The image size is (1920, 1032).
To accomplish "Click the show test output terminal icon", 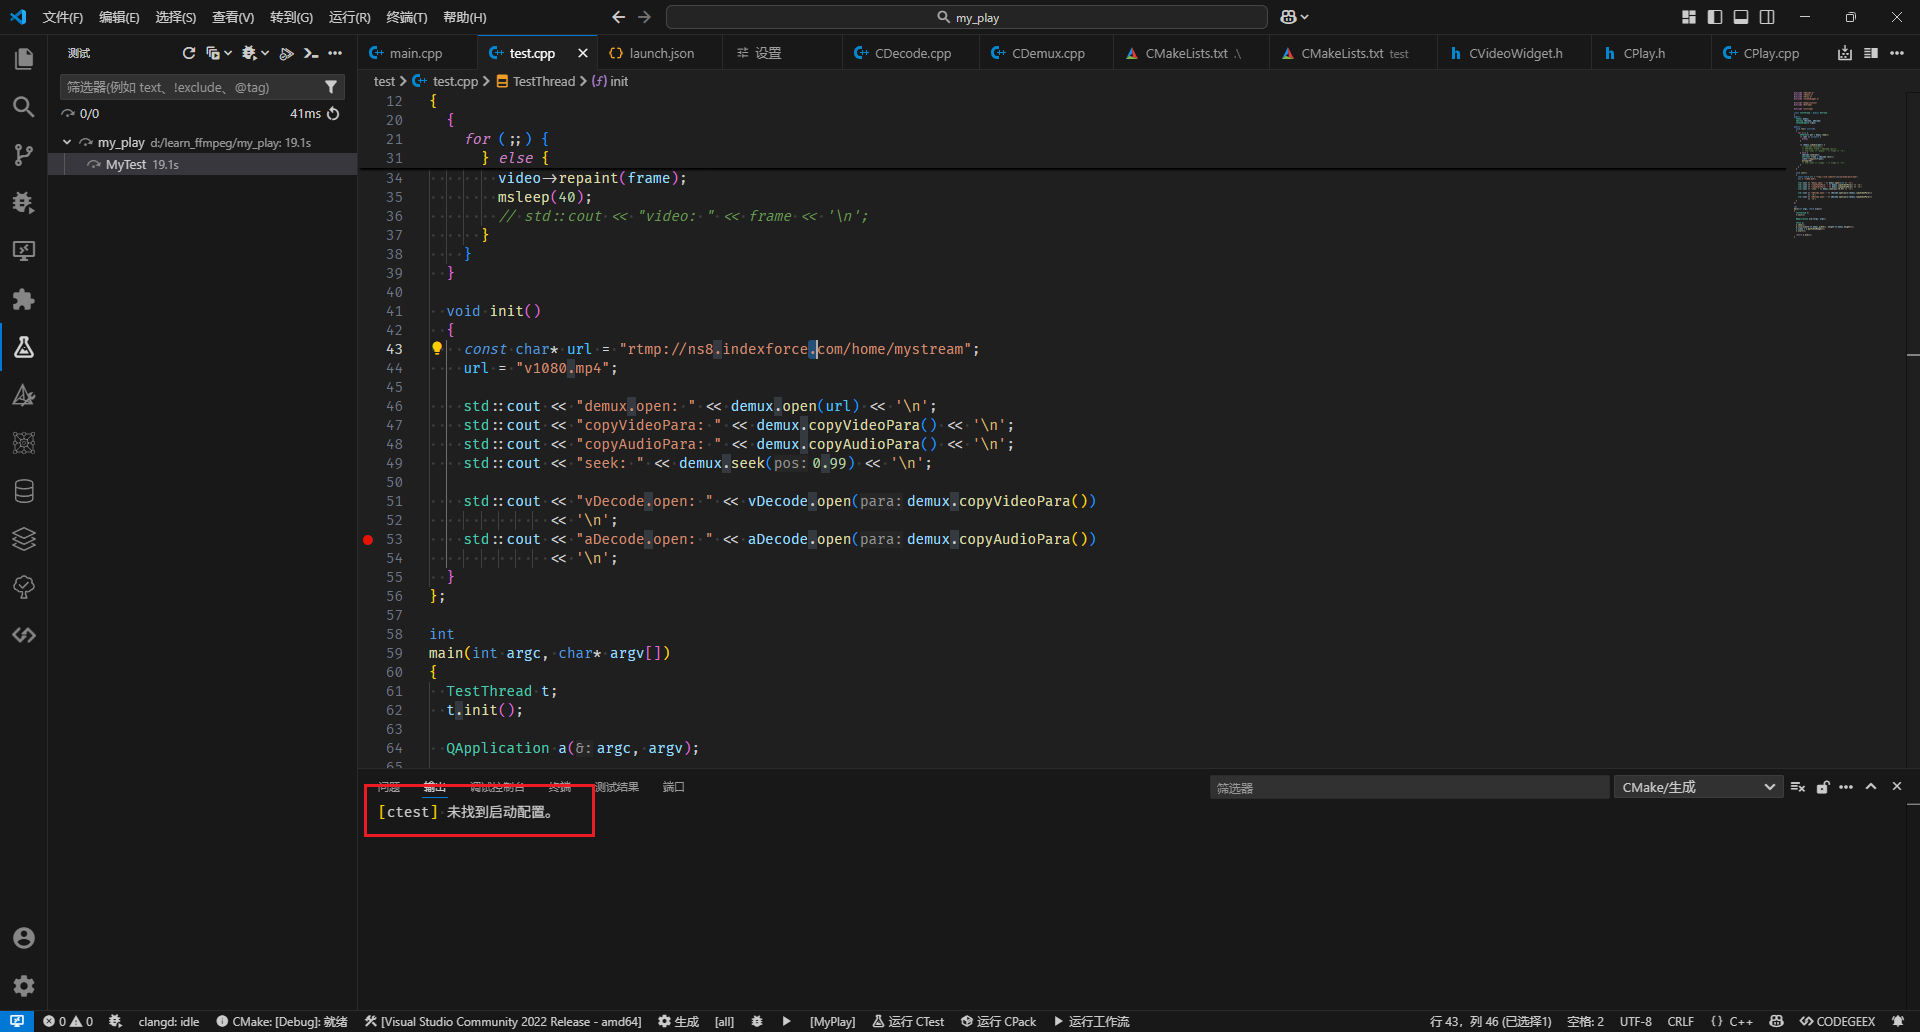I will click(x=311, y=53).
